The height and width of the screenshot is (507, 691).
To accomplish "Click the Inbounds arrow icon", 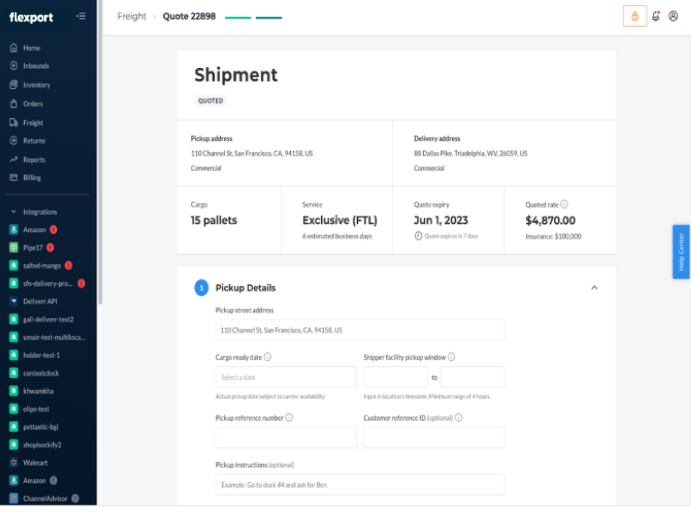I will click(14, 66).
